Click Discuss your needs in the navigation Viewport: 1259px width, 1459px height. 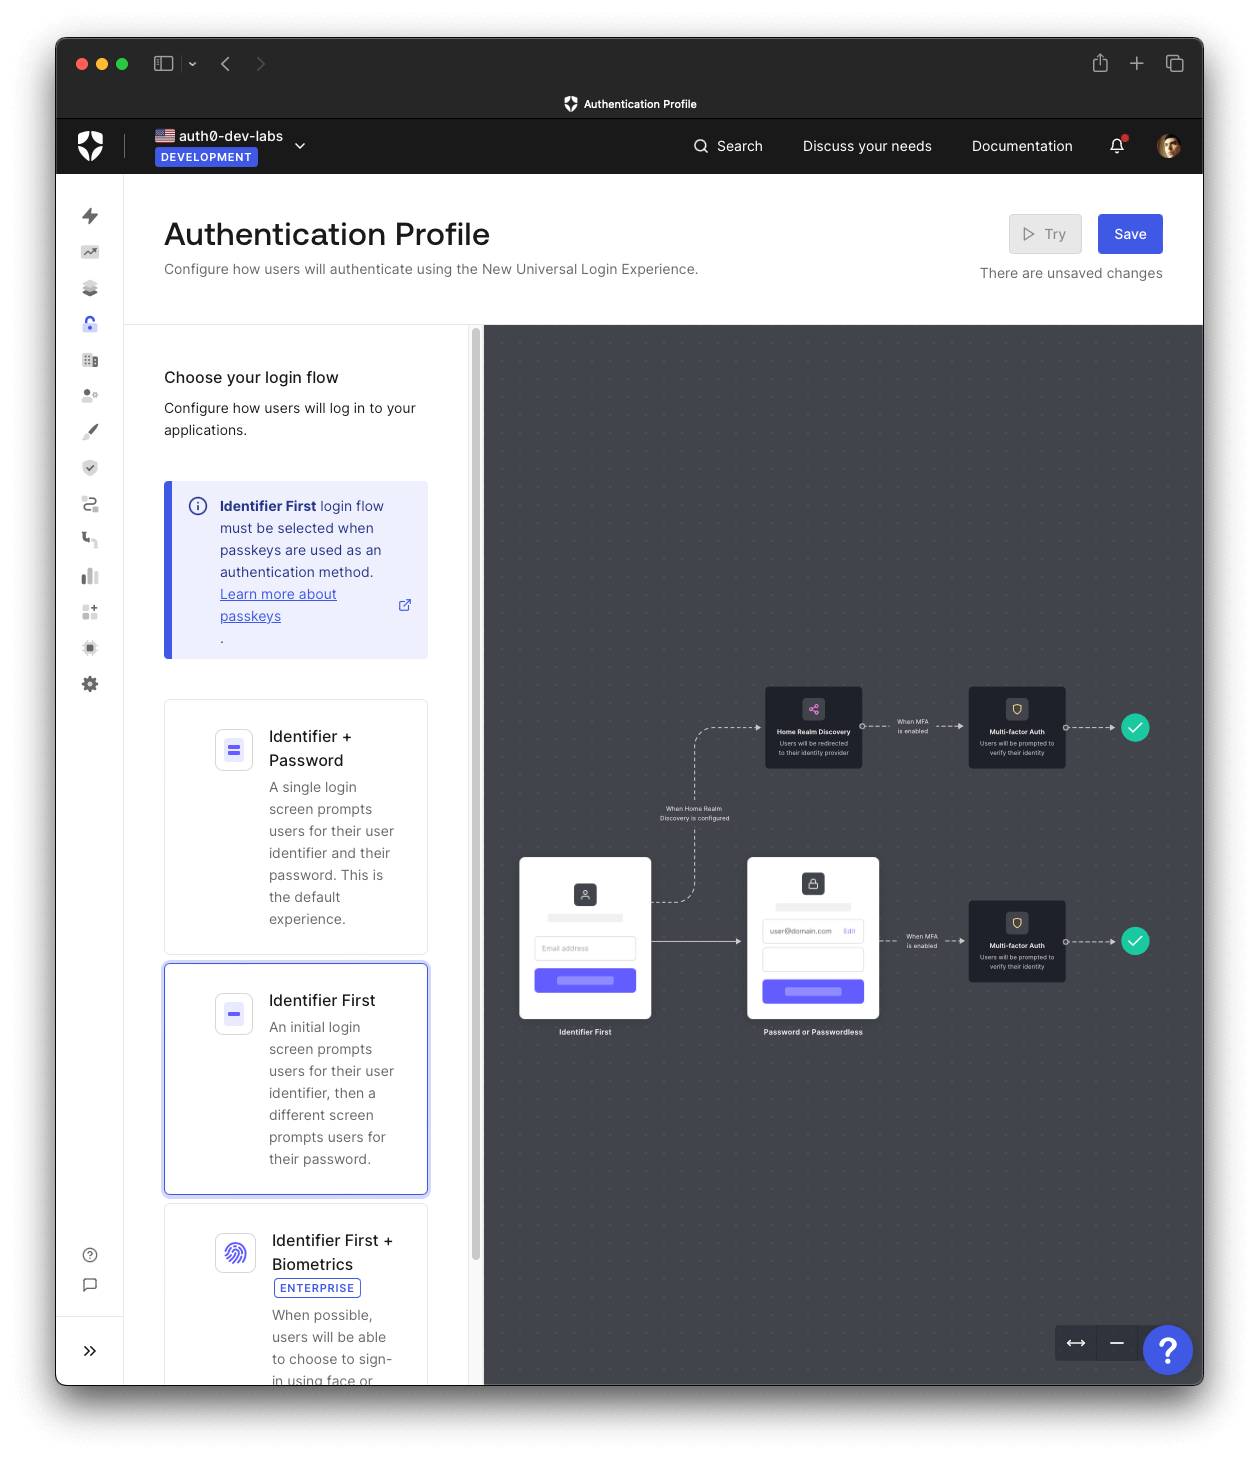tap(866, 145)
